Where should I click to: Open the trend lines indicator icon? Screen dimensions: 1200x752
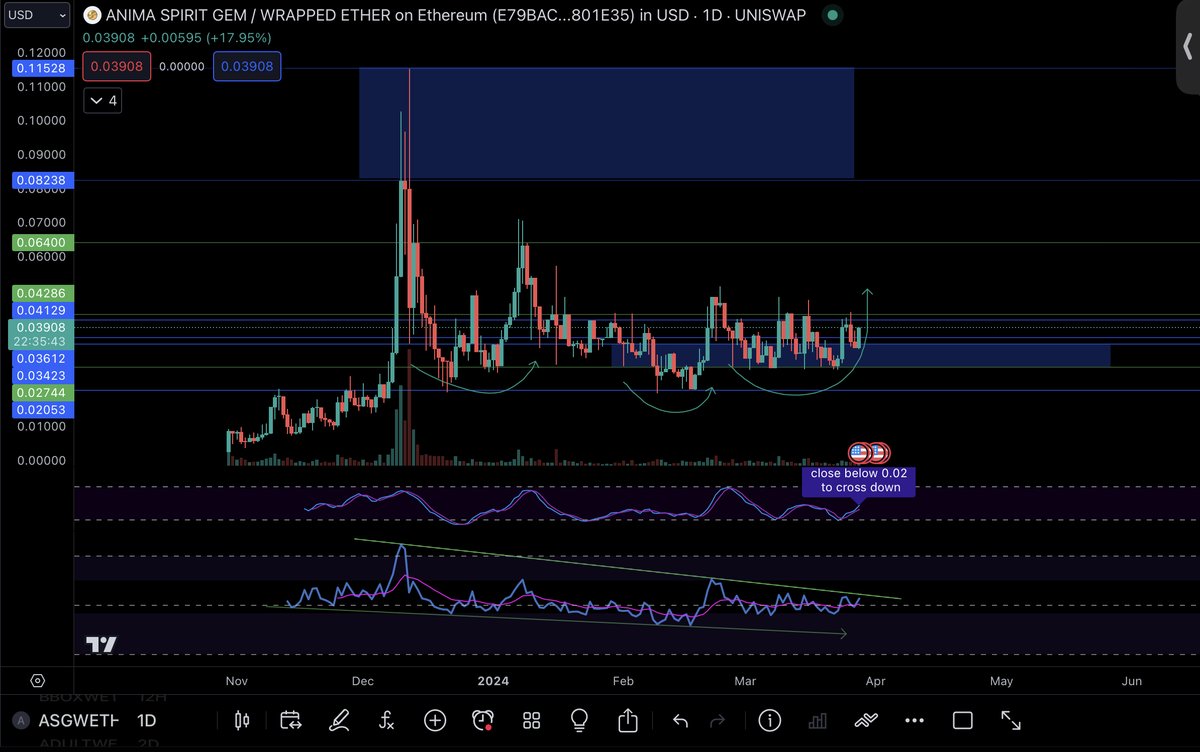tap(866, 720)
